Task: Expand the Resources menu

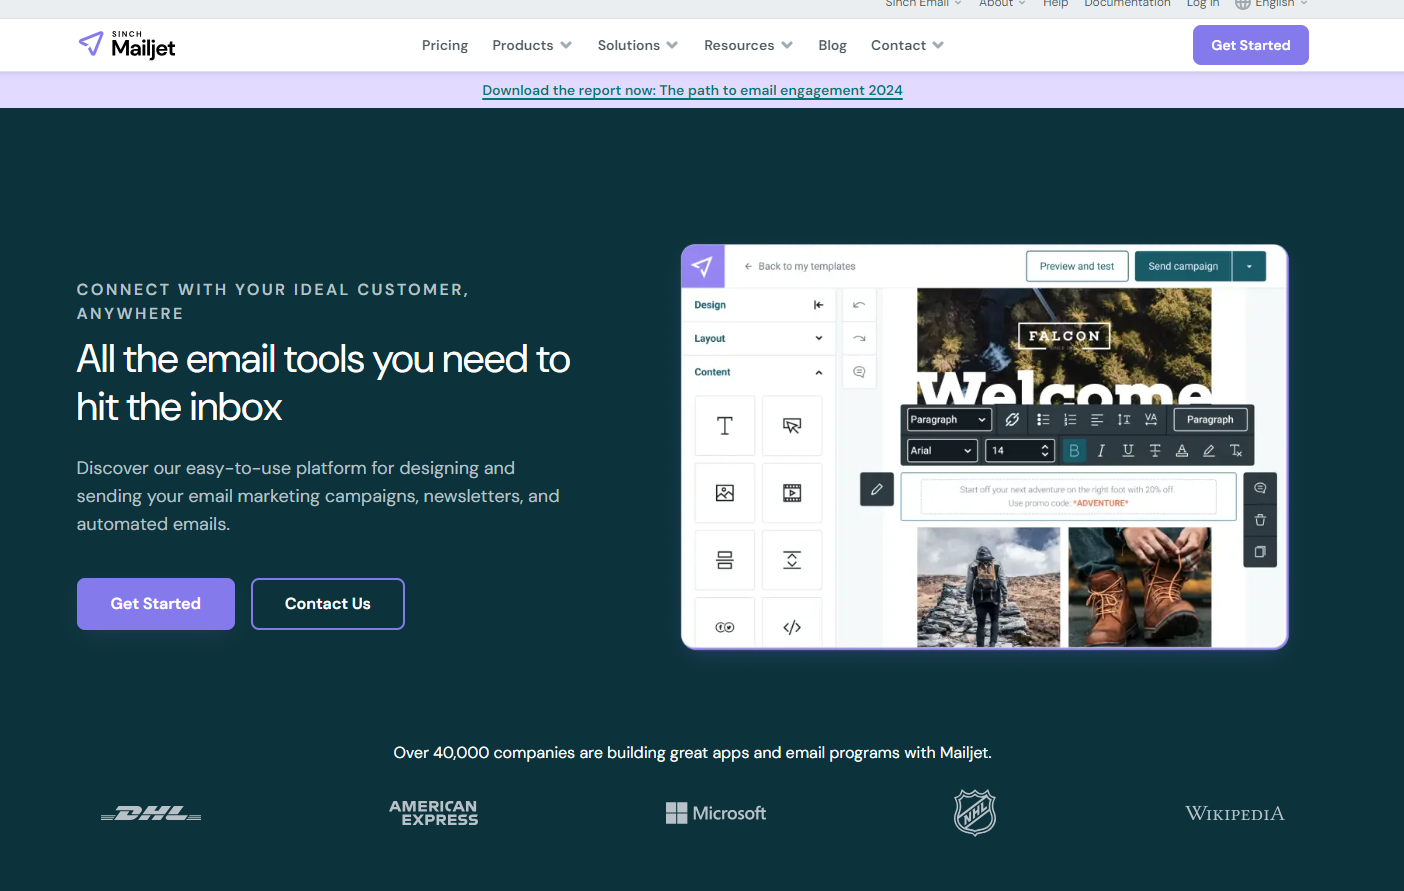Action: (749, 45)
